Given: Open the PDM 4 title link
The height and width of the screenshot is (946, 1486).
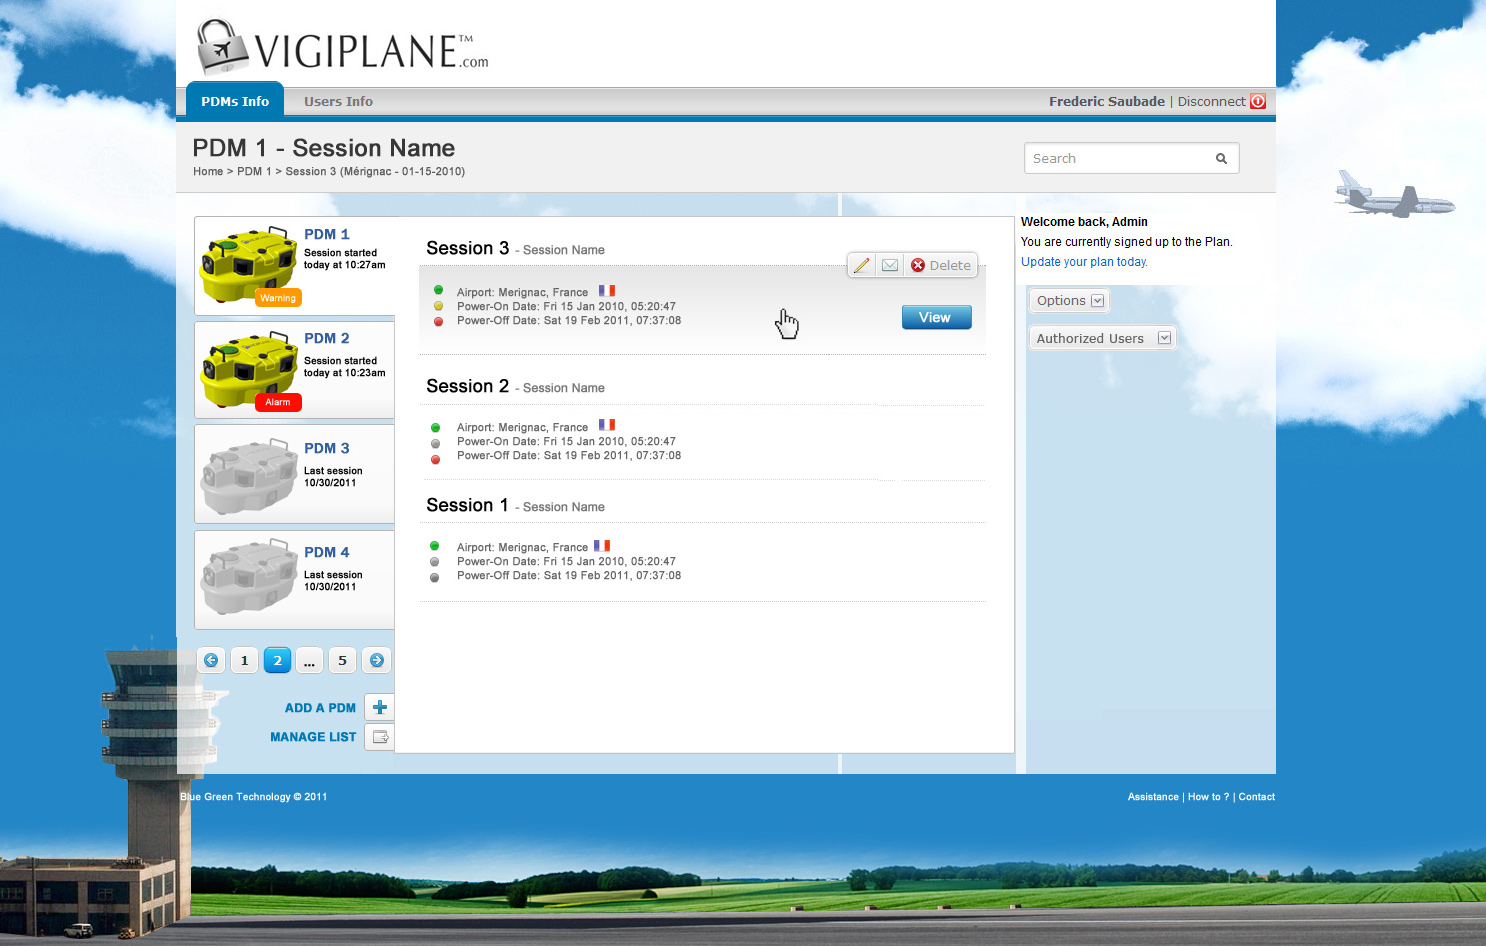Looking at the screenshot, I should [327, 552].
